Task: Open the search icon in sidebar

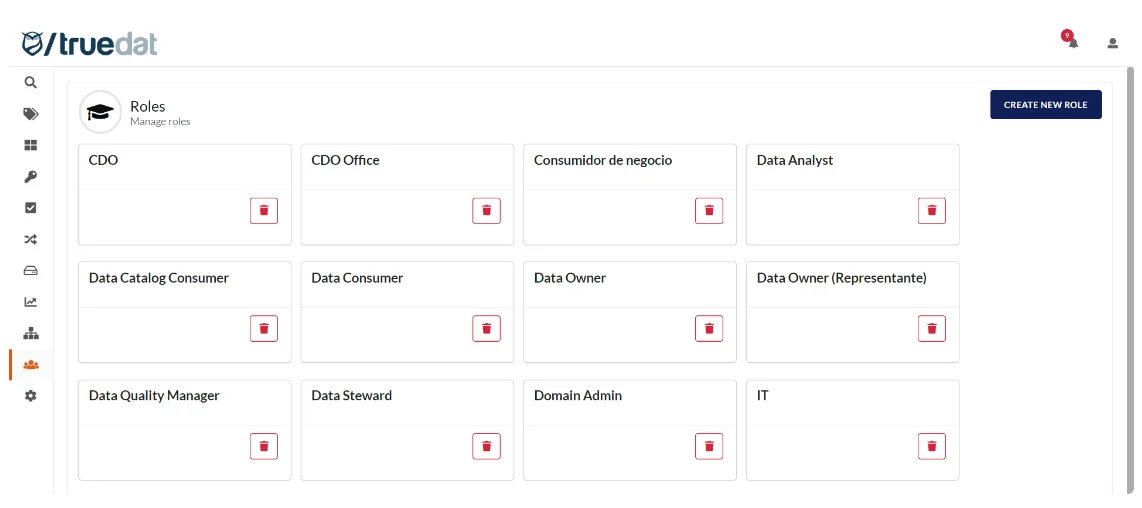Action: pyautogui.click(x=31, y=82)
